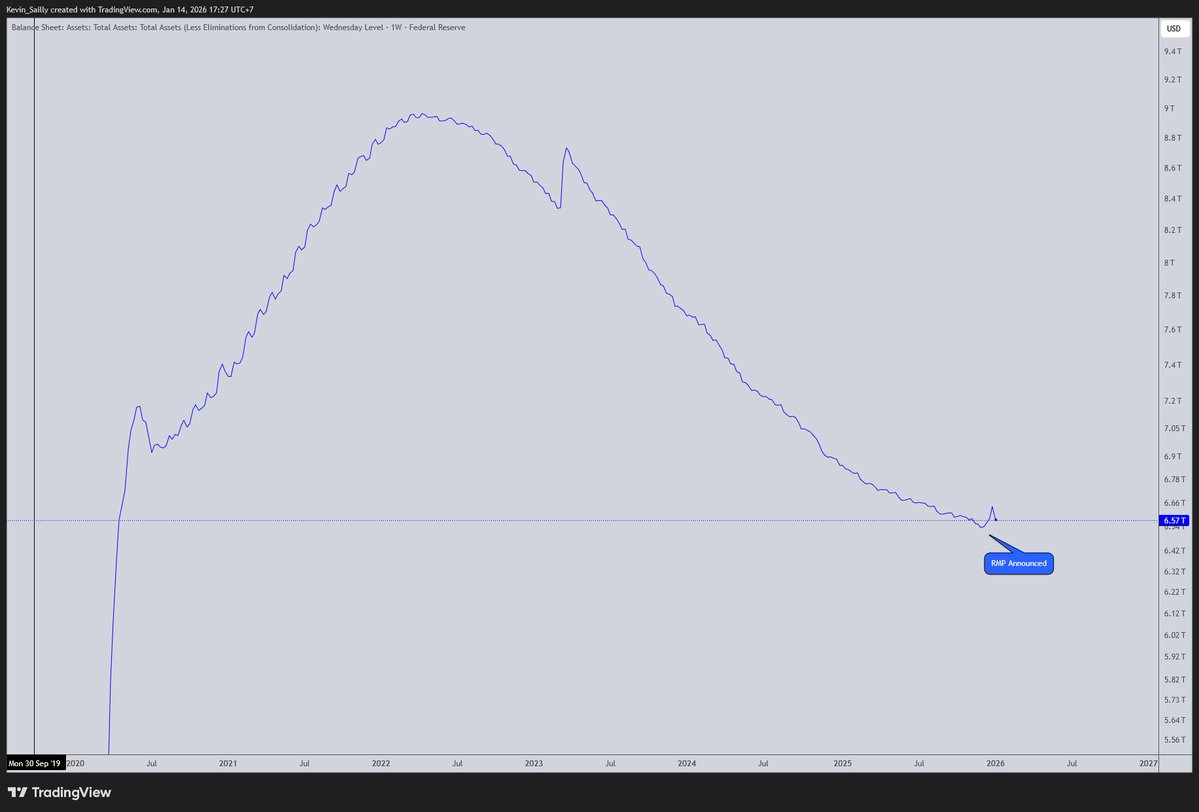Screen dimensions: 1199x812
Task: Click the 2024 time axis label
Action: coord(687,763)
